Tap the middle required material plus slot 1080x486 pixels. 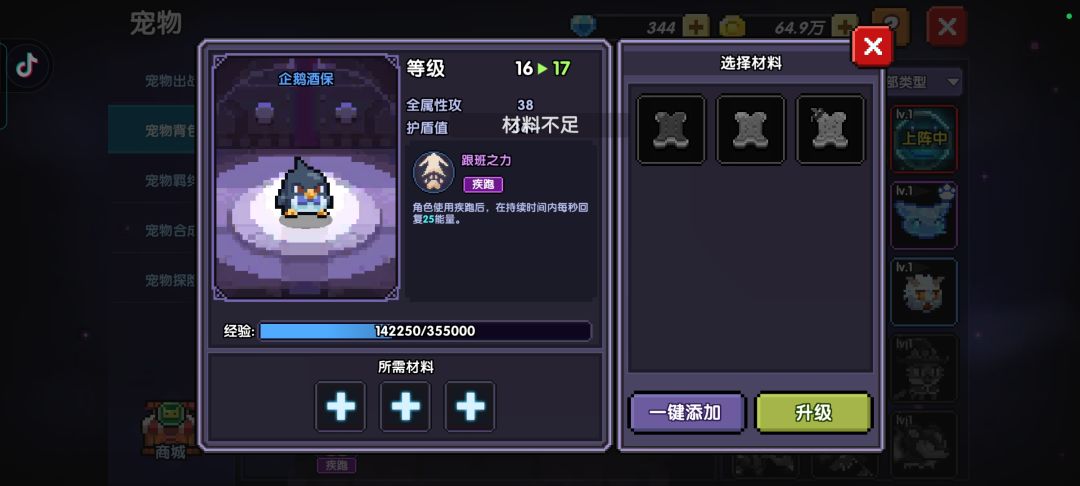pyautogui.click(x=405, y=406)
